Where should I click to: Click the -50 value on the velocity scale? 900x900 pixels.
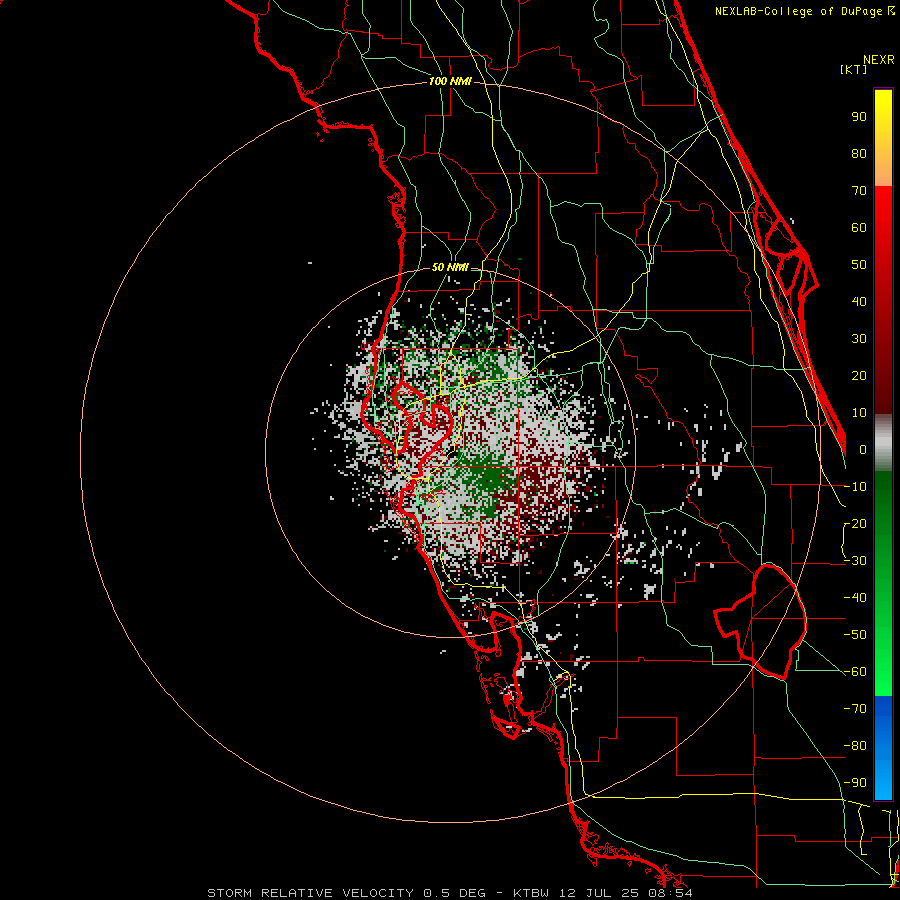coord(855,634)
